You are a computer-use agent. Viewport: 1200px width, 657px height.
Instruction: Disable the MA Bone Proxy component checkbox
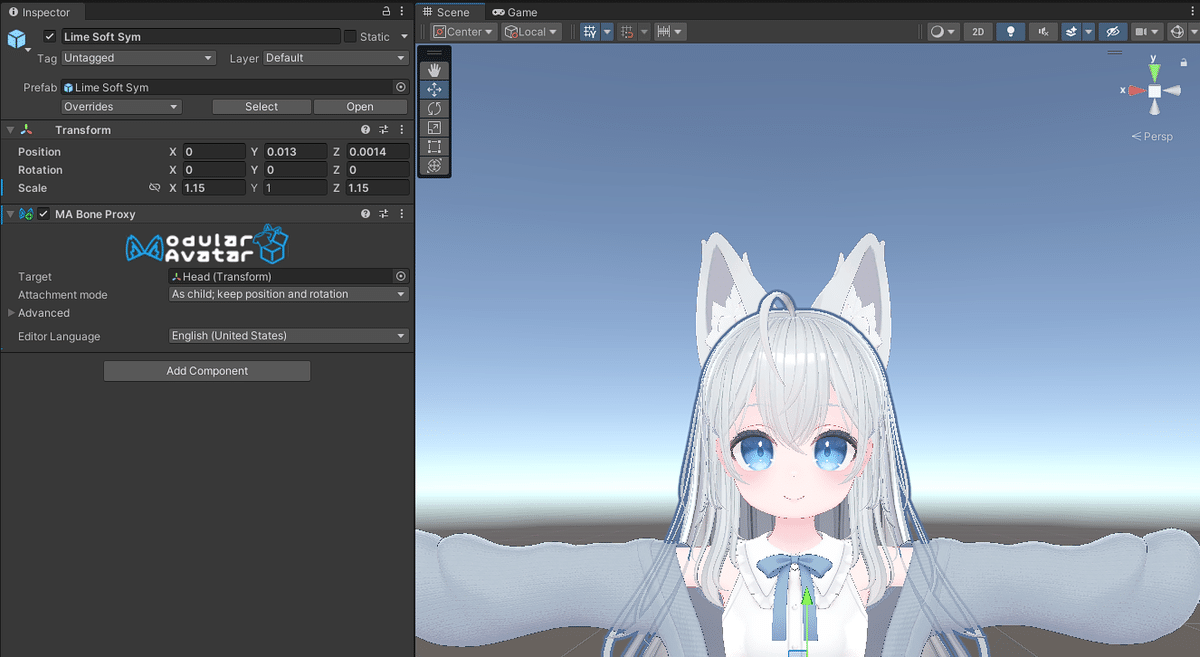(x=44, y=214)
